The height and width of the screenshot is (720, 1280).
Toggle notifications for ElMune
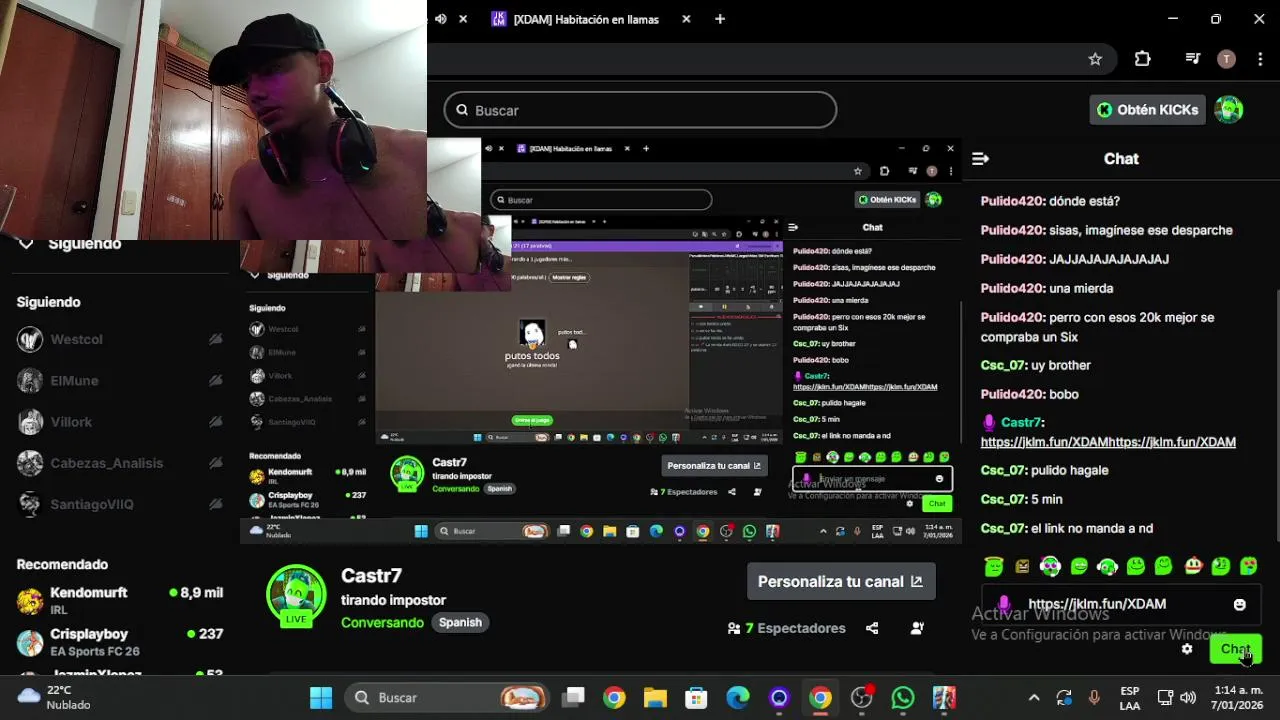click(x=215, y=380)
